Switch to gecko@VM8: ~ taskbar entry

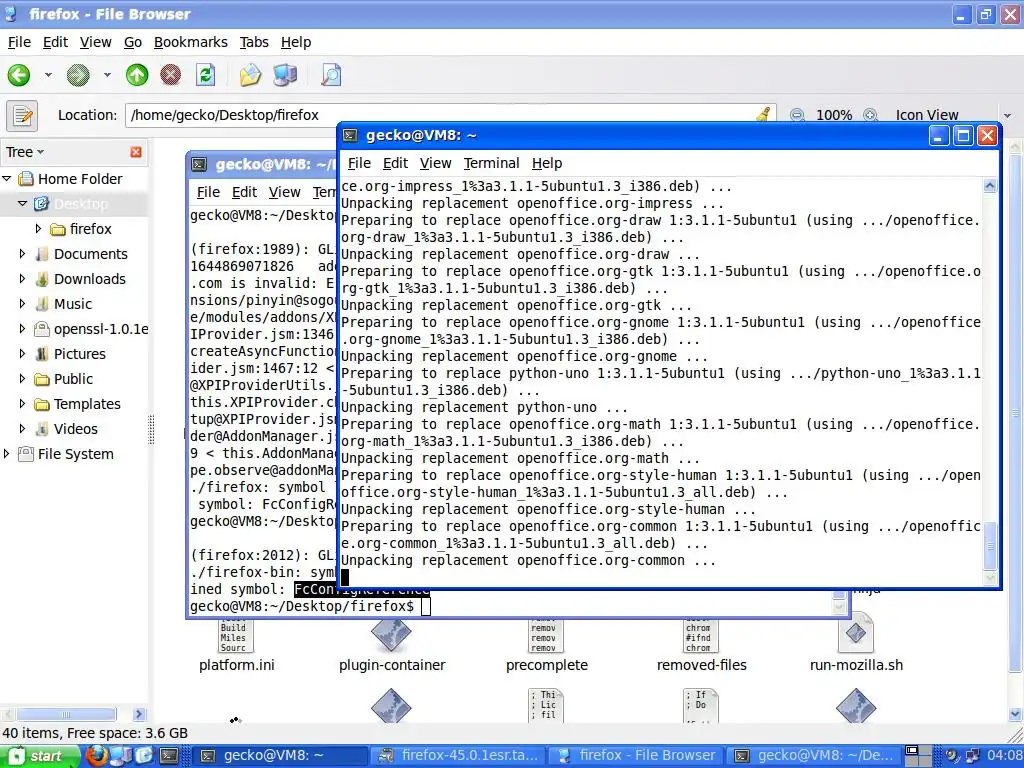(x=281, y=756)
